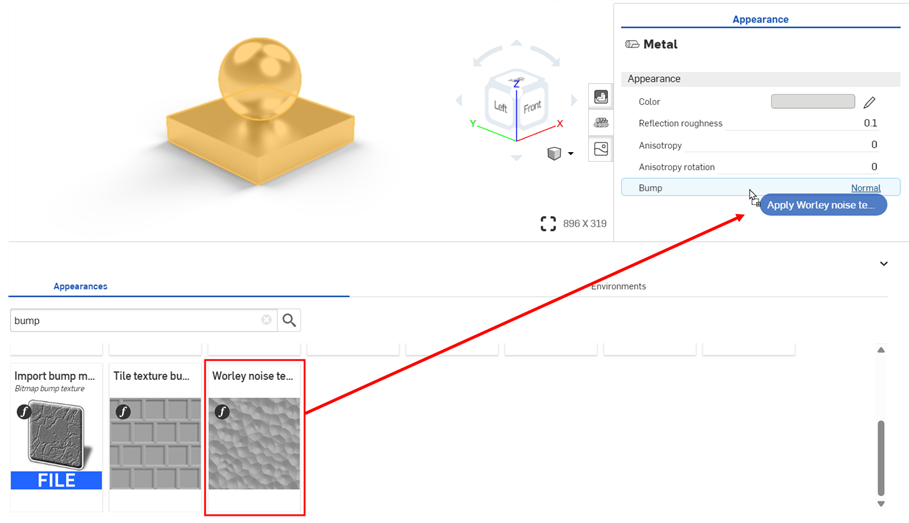909x523 pixels.
Task: Click scrollbar down arrow in library
Action: tap(881, 504)
